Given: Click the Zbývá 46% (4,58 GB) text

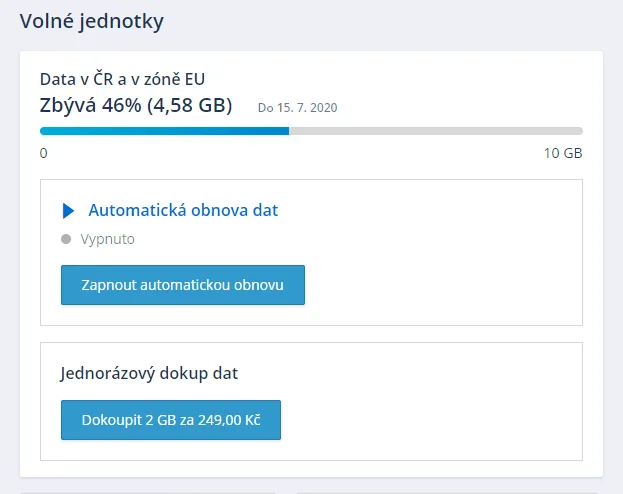Looking at the screenshot, I should point(135,105).
